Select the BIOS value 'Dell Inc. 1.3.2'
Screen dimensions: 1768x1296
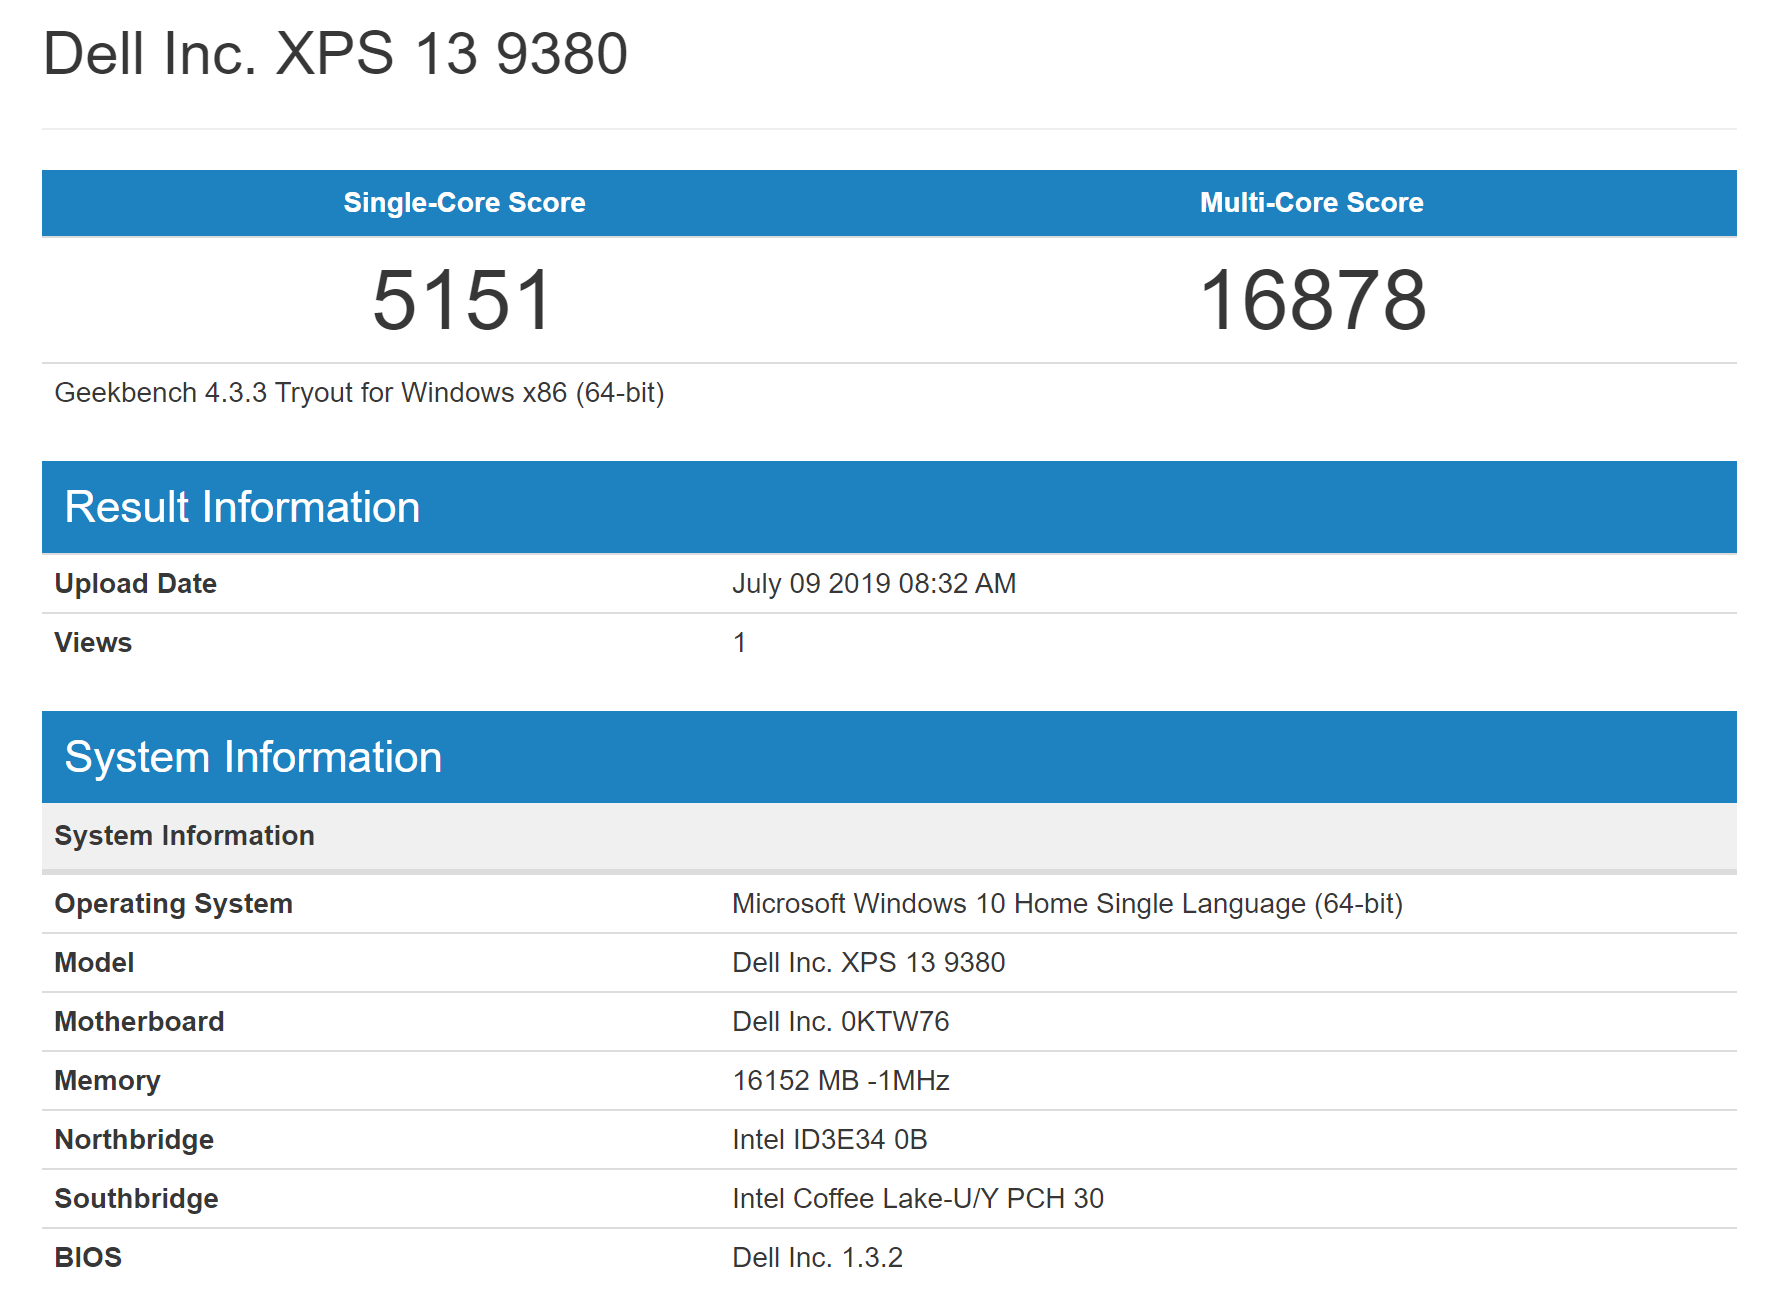(817, 1258)
